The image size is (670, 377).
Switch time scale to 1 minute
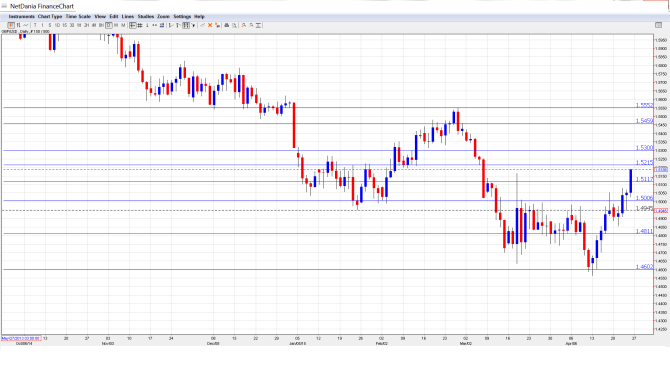click(42, 26)
